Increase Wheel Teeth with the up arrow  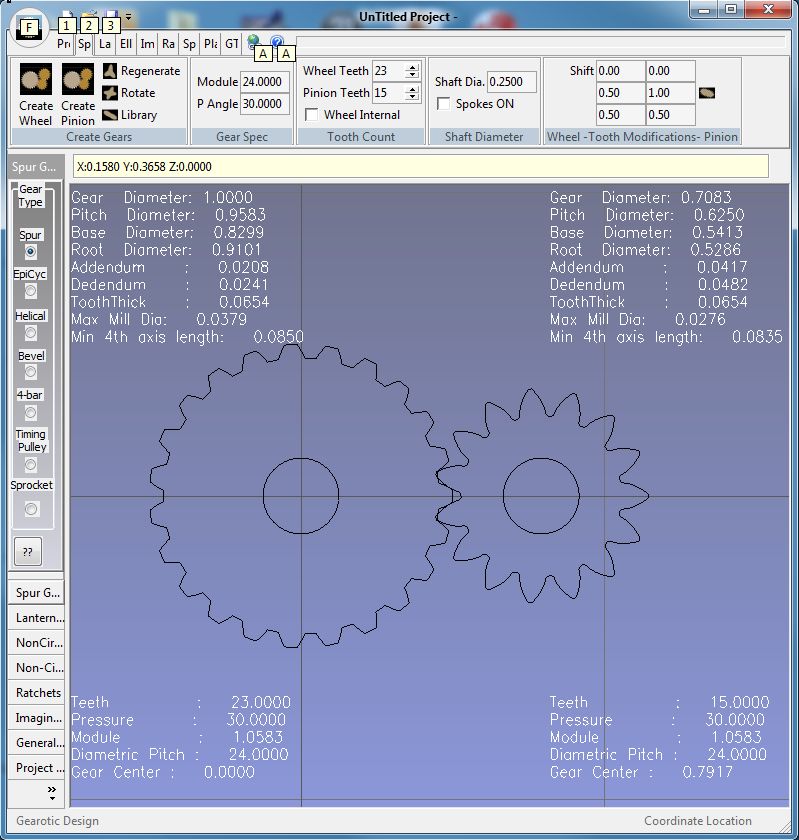pyautogui.click(x=412, y=67)
